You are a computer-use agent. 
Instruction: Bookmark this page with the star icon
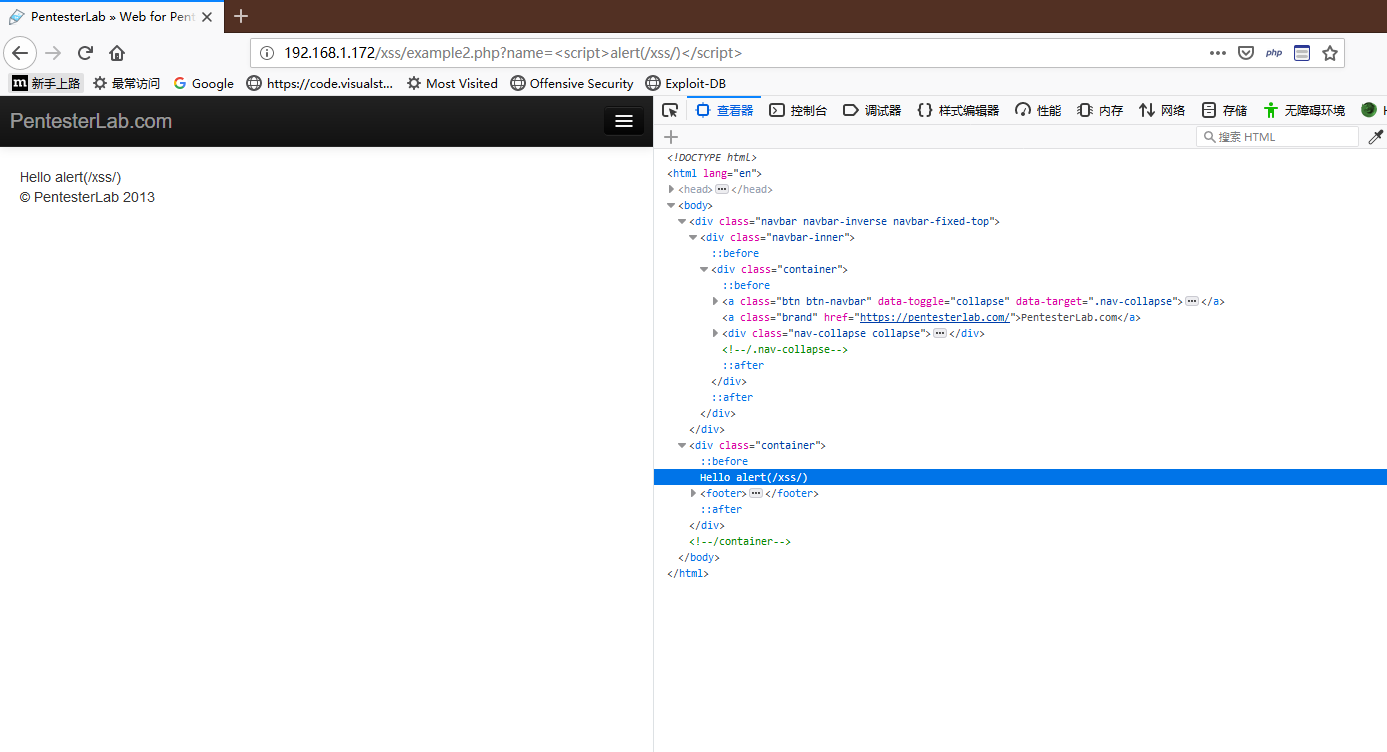click(1329, 53)
